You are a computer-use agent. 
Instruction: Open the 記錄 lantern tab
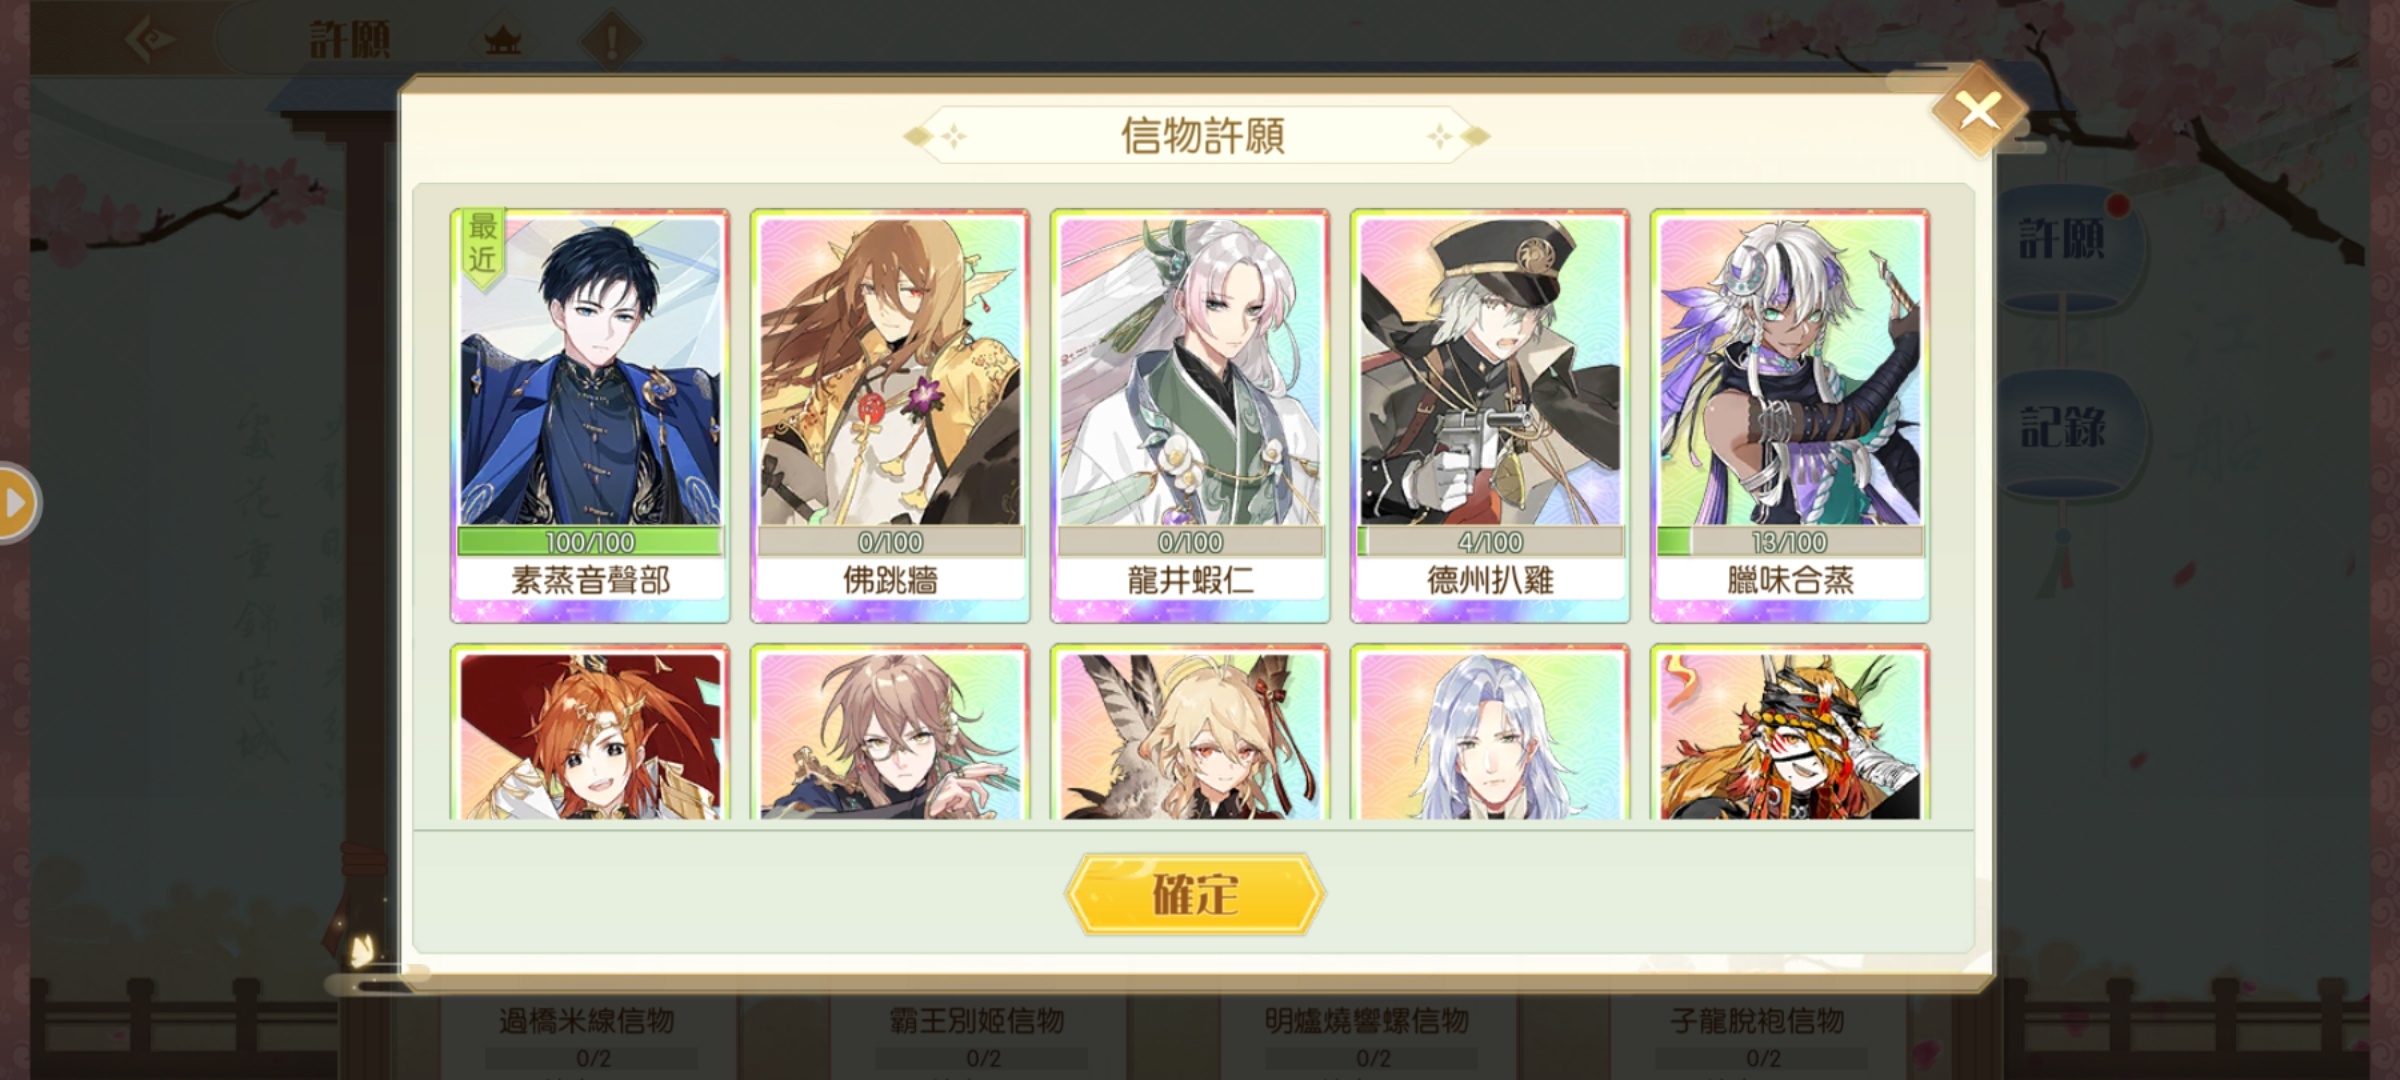point(2063,428)
